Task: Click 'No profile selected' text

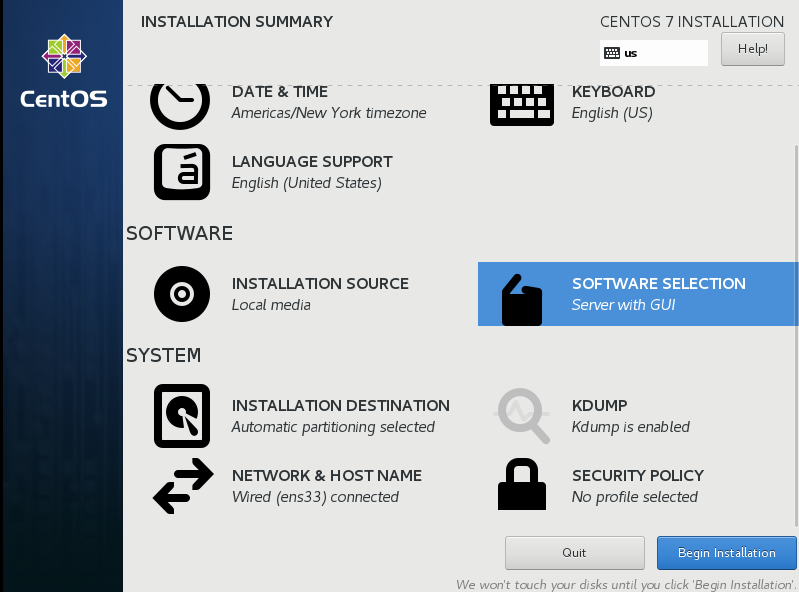Action: (x=634, y=497)
